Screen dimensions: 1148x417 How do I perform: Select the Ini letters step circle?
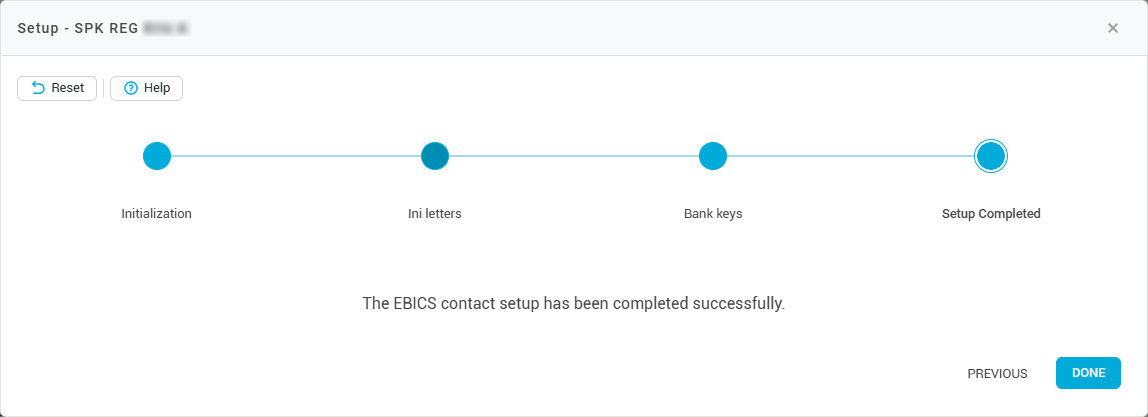click(x=435, y=156)
